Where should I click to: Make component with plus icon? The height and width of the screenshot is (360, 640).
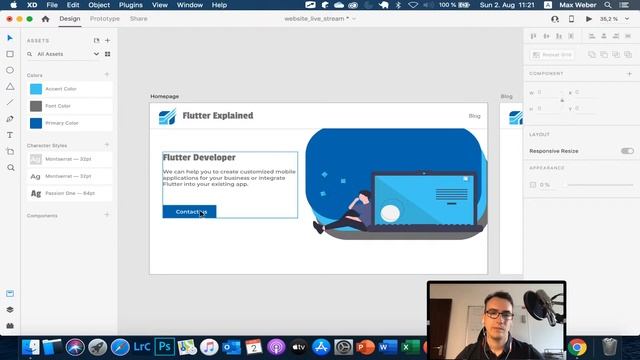point(629,74)
